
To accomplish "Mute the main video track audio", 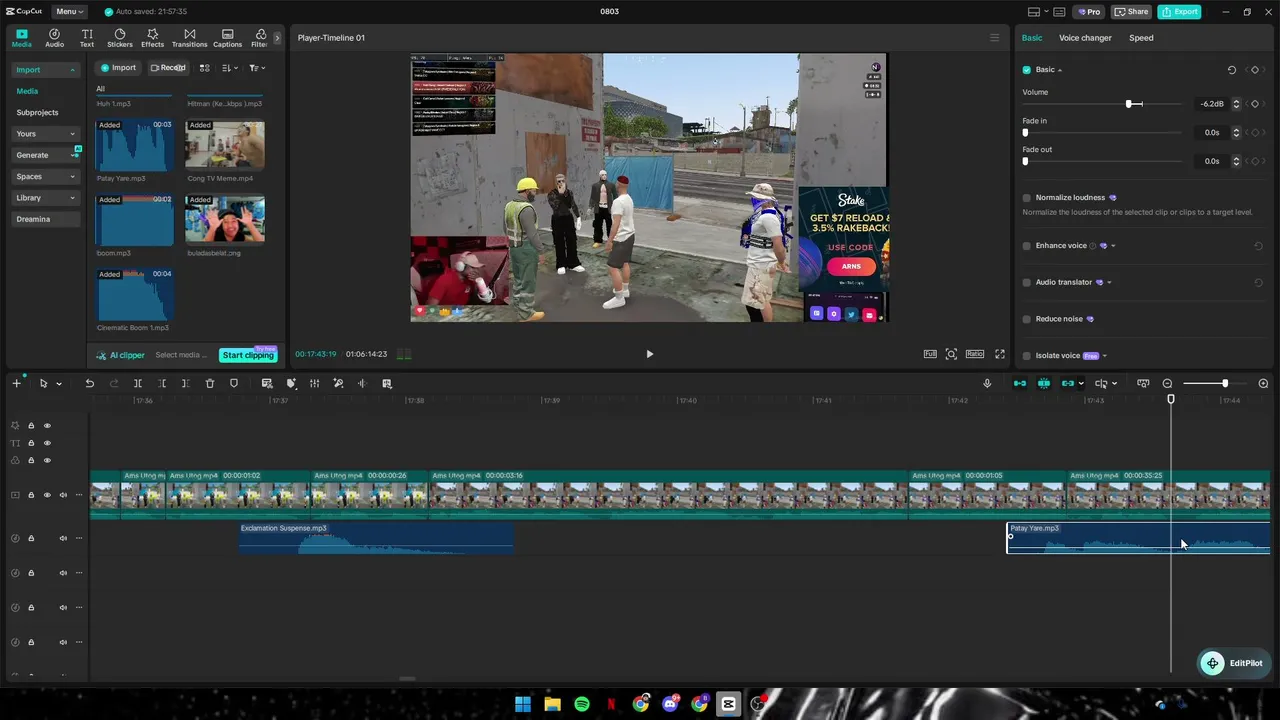I will pyautogui.click(x=63, y=495).
